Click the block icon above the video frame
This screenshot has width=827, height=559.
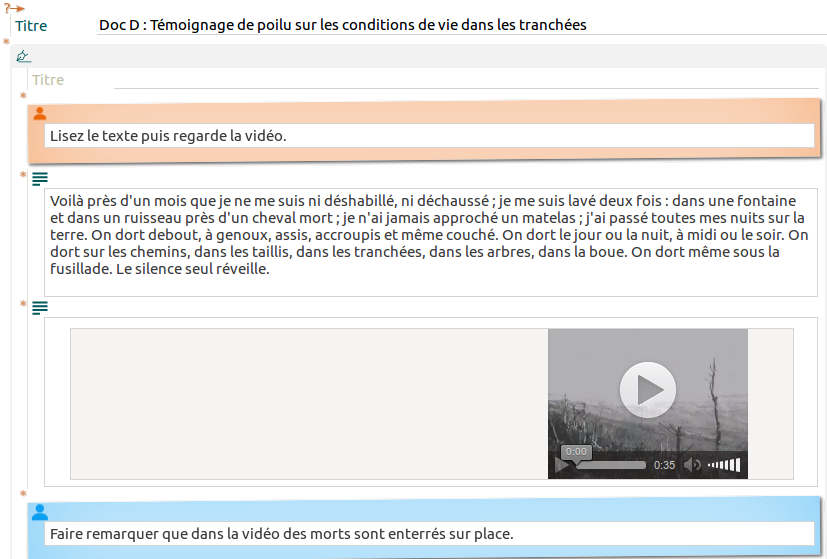pos(40,308)
